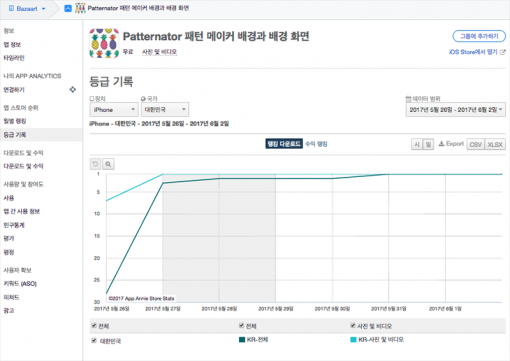Click the Patternator breadcrumb title text

pyautogui.click(x=138, y=8)
